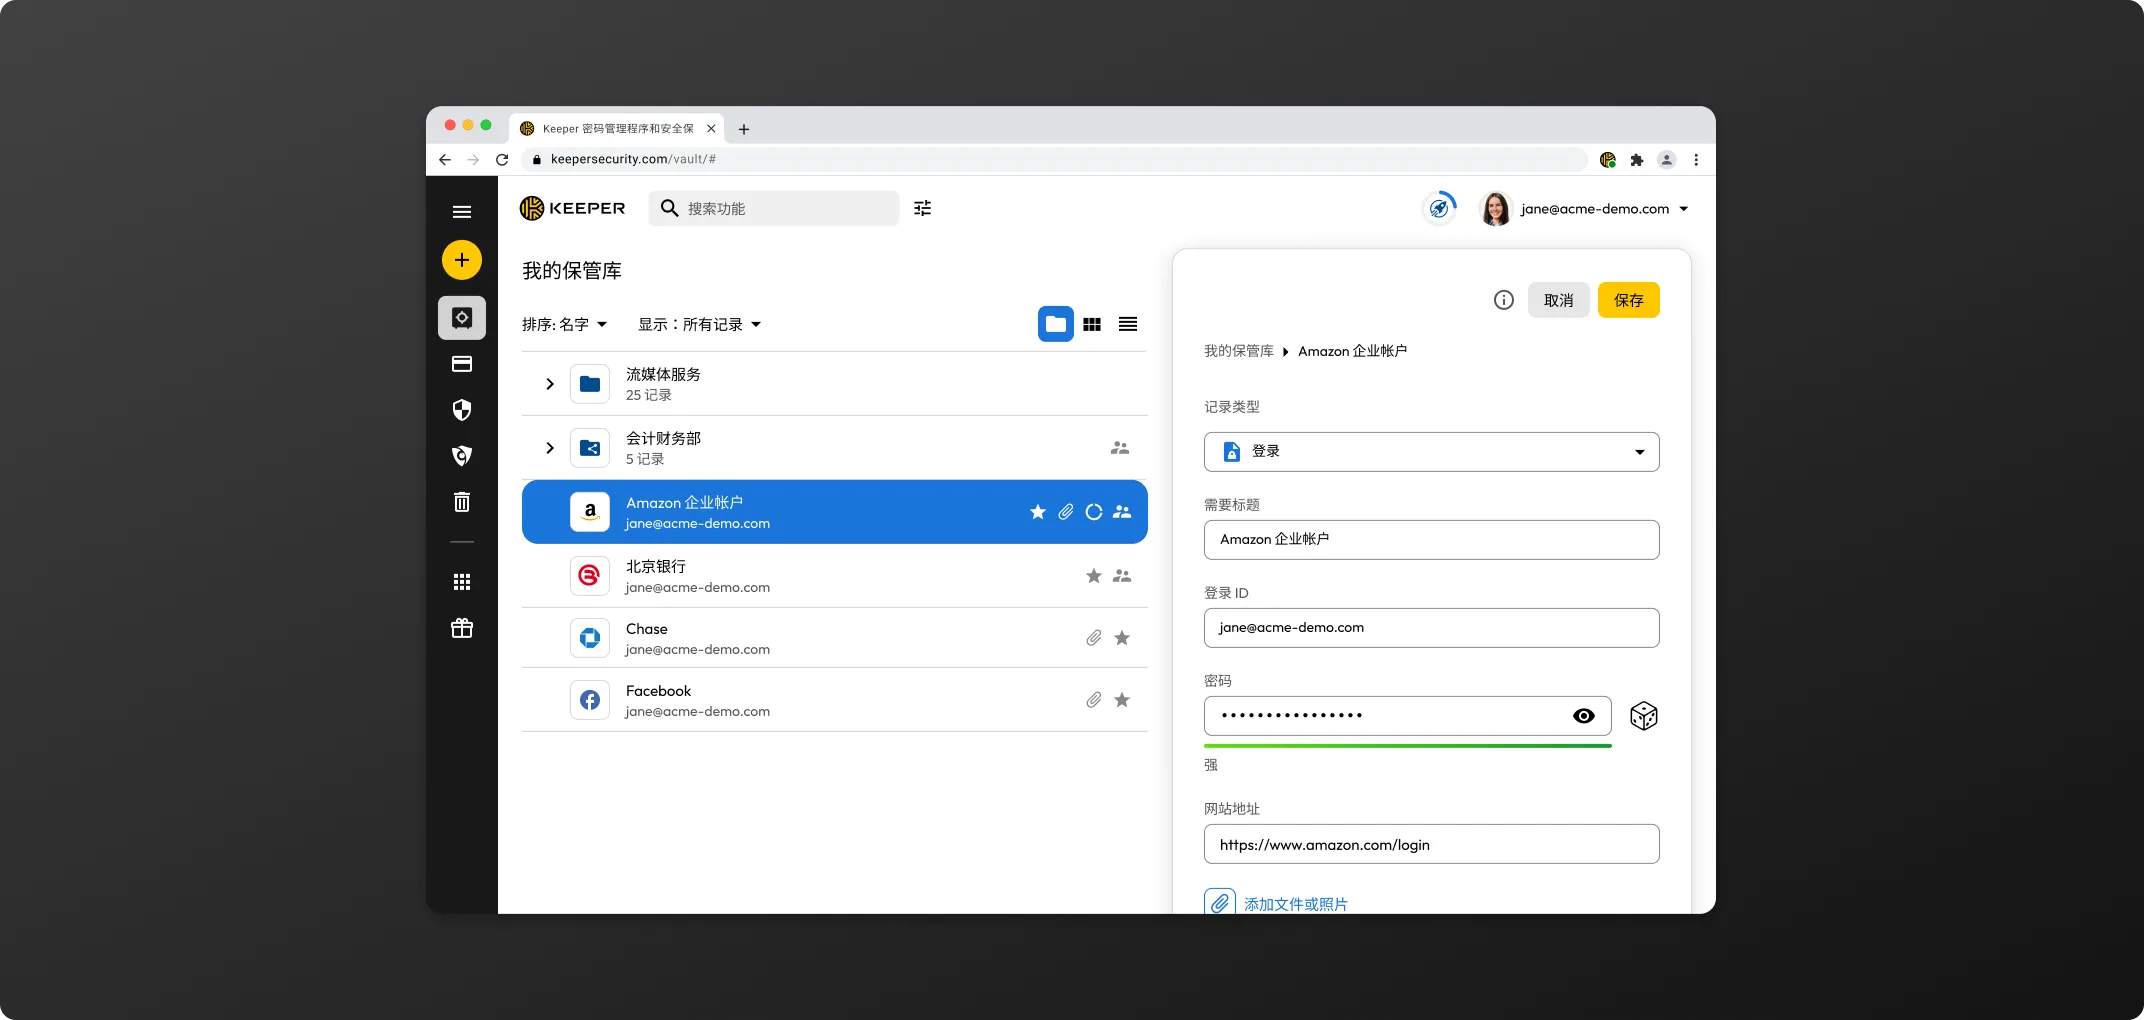The image size is (2144, 1020).
Task: Open the security audit shield icon
Action: pos(461,410)
